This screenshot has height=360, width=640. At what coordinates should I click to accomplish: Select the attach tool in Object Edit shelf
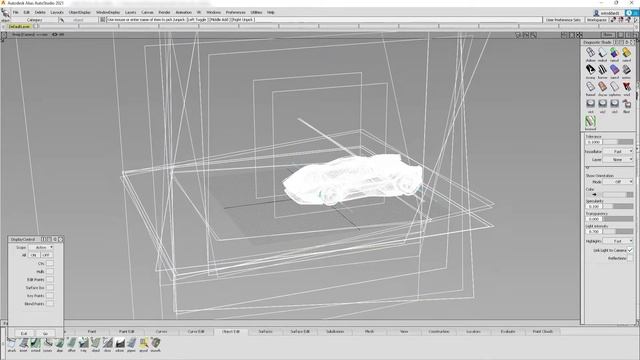coord(11,343)
